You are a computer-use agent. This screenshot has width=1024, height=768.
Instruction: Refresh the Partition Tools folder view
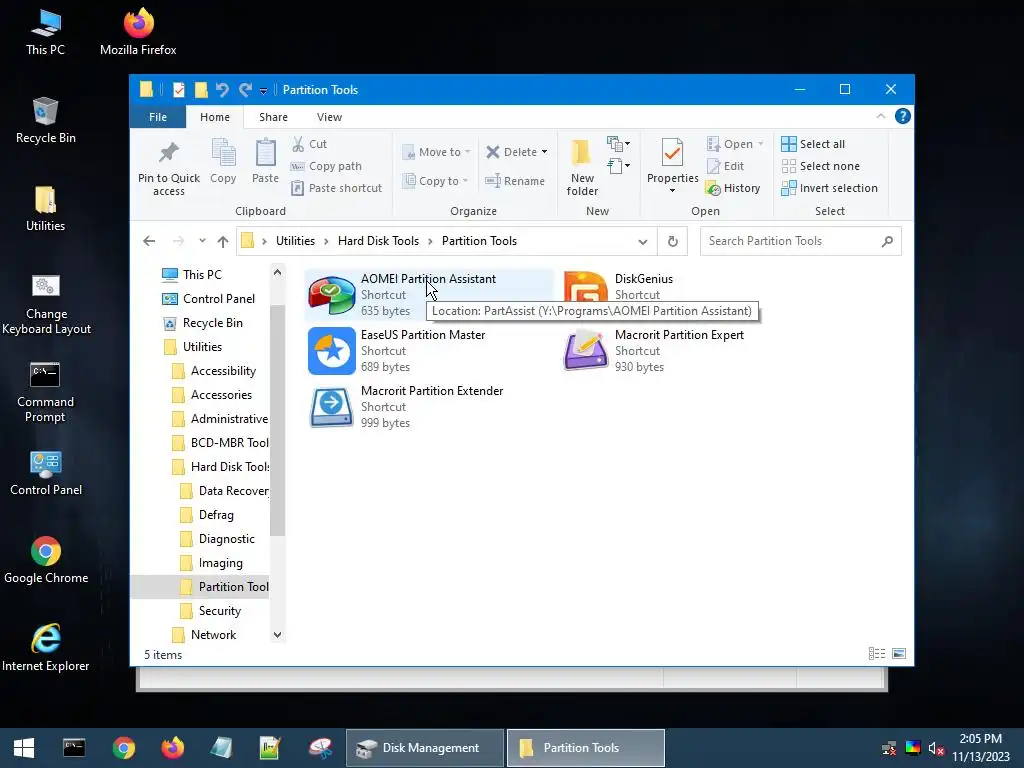pos(673,241)
